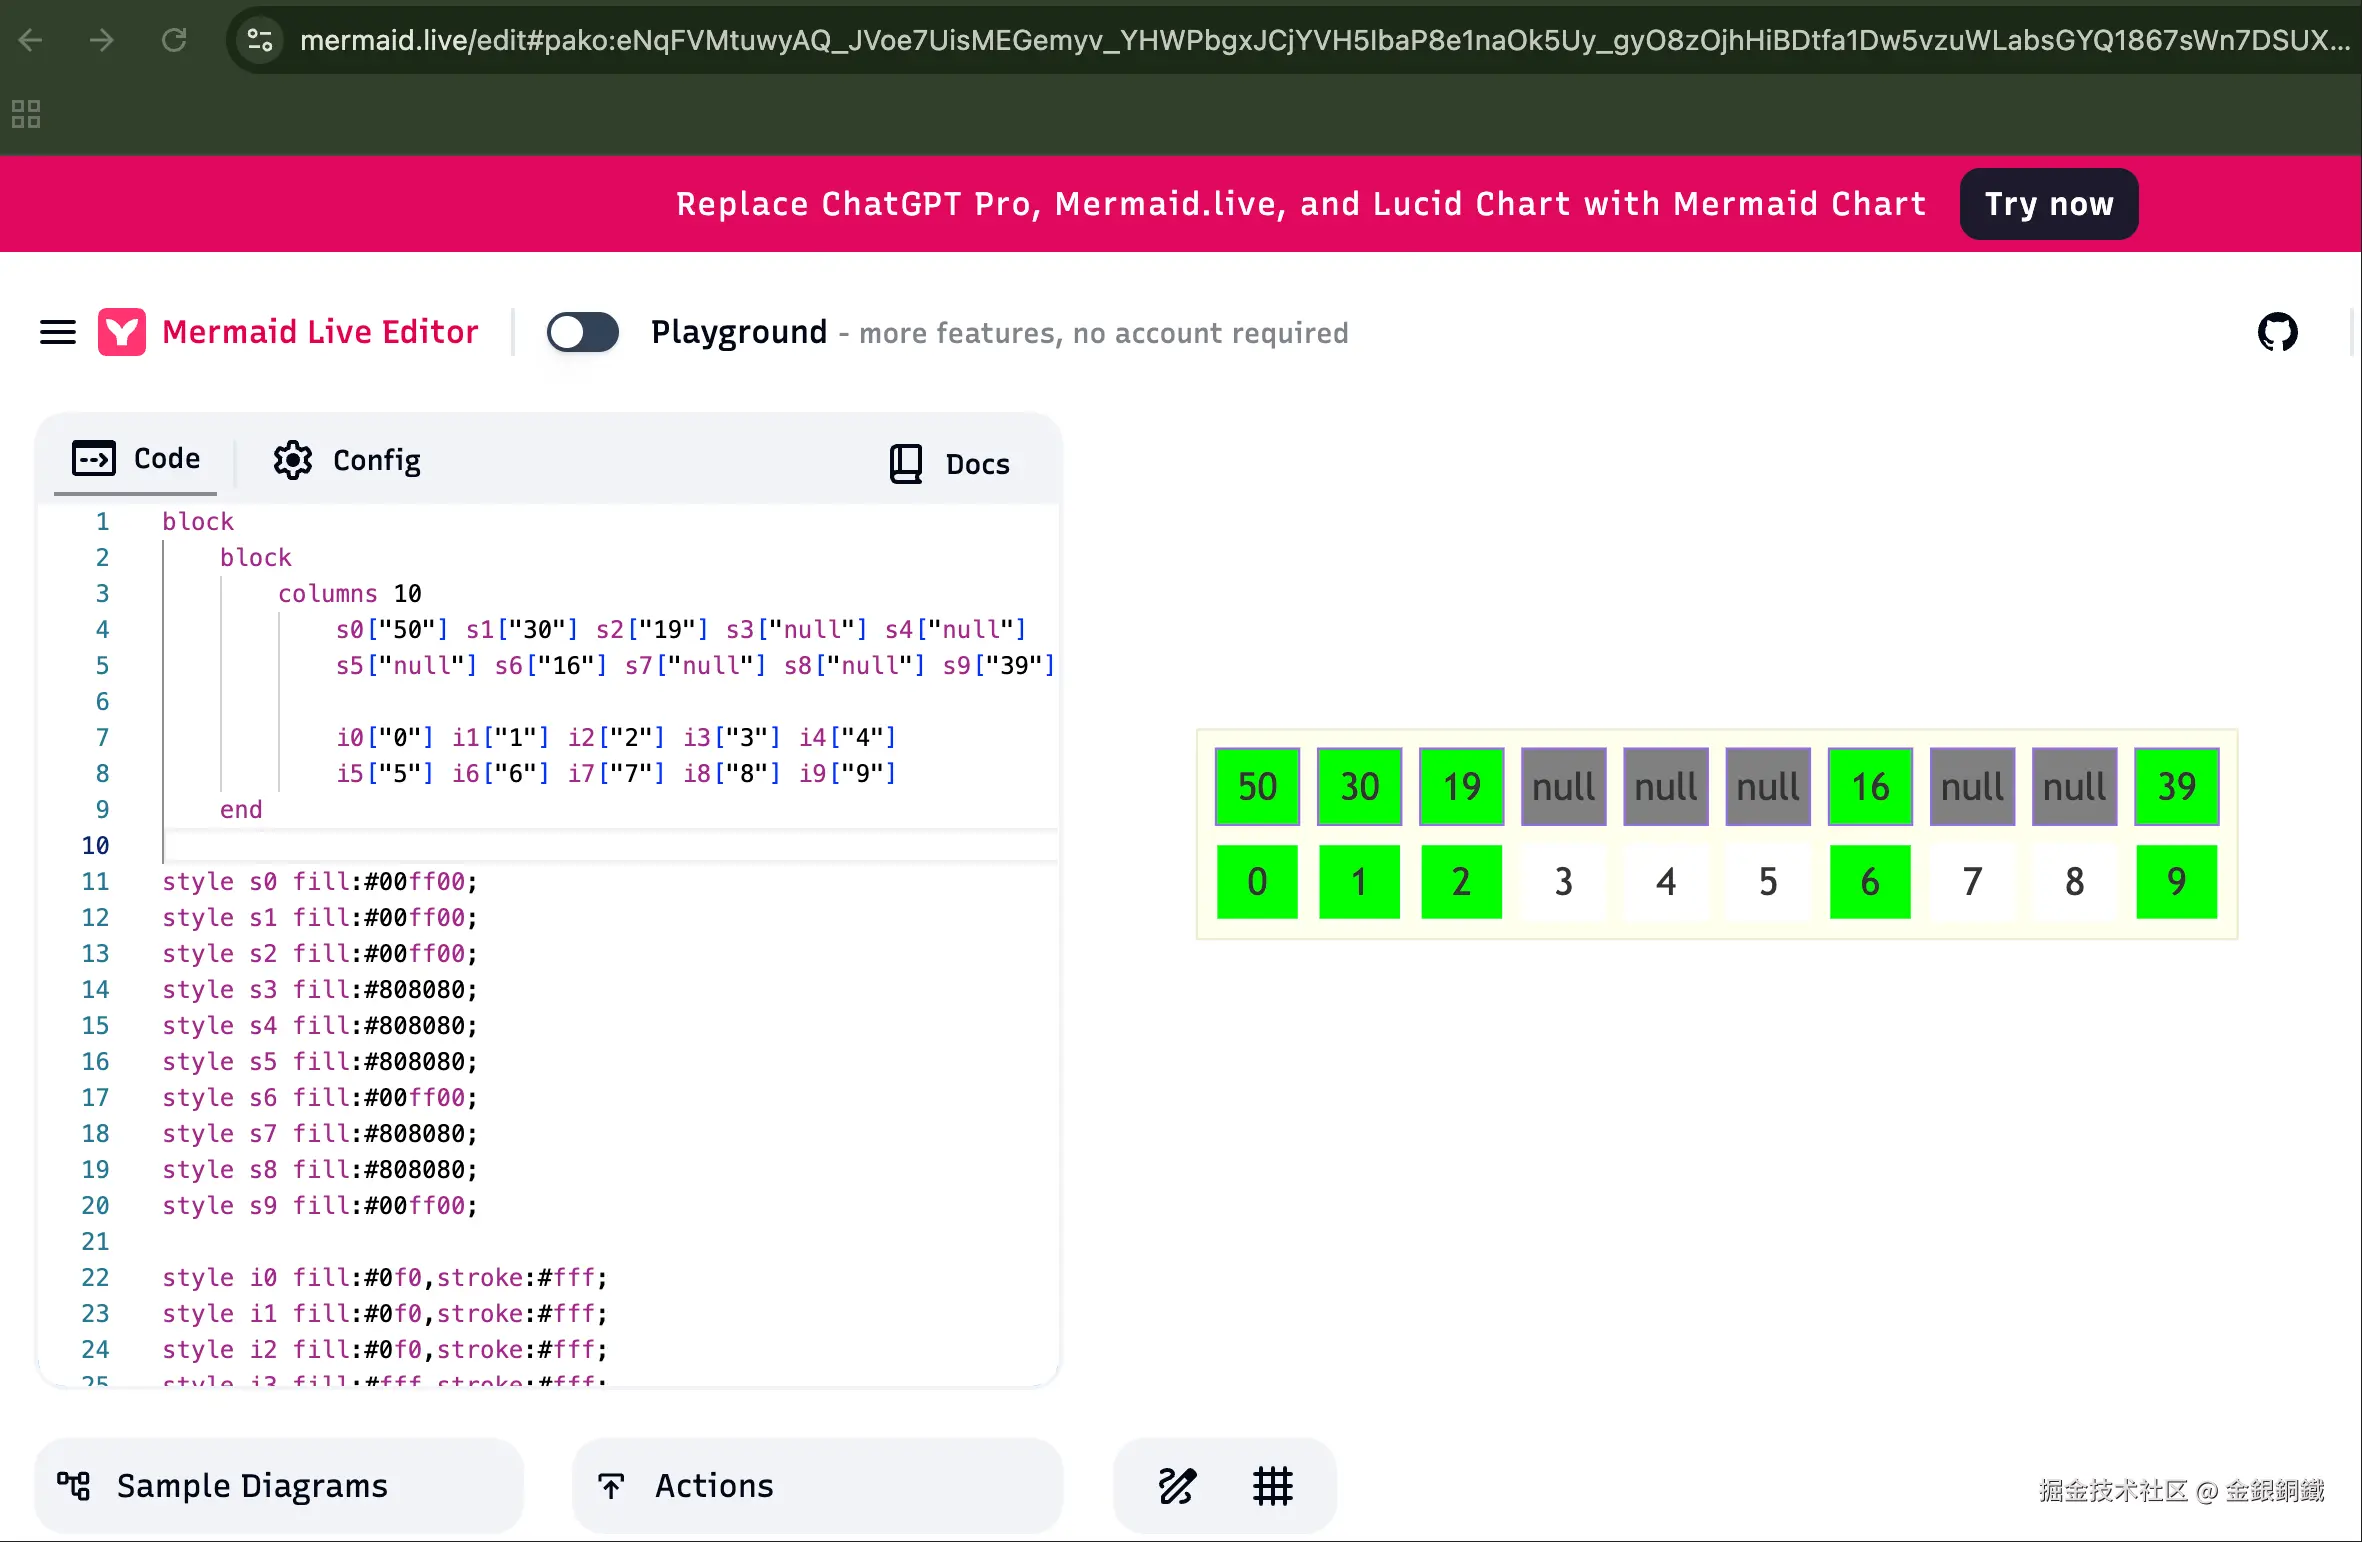Click the browser apps grid icon
Screen dimensions: 2362x1542
[26, 114]
